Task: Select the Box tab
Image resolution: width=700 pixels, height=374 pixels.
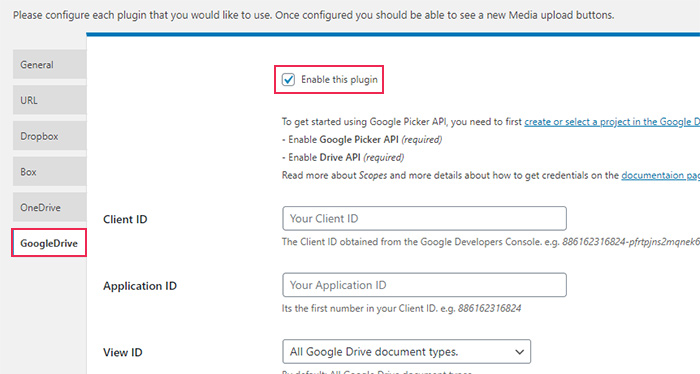Action: point(50,171)
